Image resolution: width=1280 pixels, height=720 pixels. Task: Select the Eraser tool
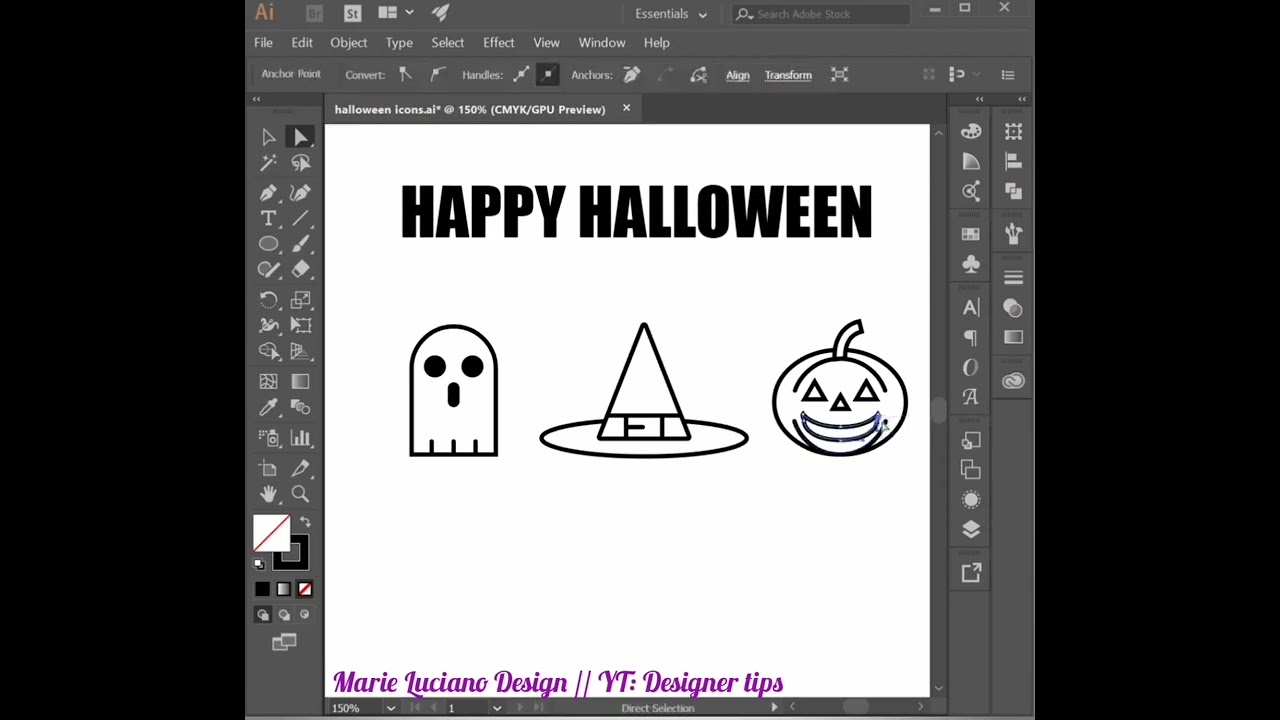click(x=300, y=269)
